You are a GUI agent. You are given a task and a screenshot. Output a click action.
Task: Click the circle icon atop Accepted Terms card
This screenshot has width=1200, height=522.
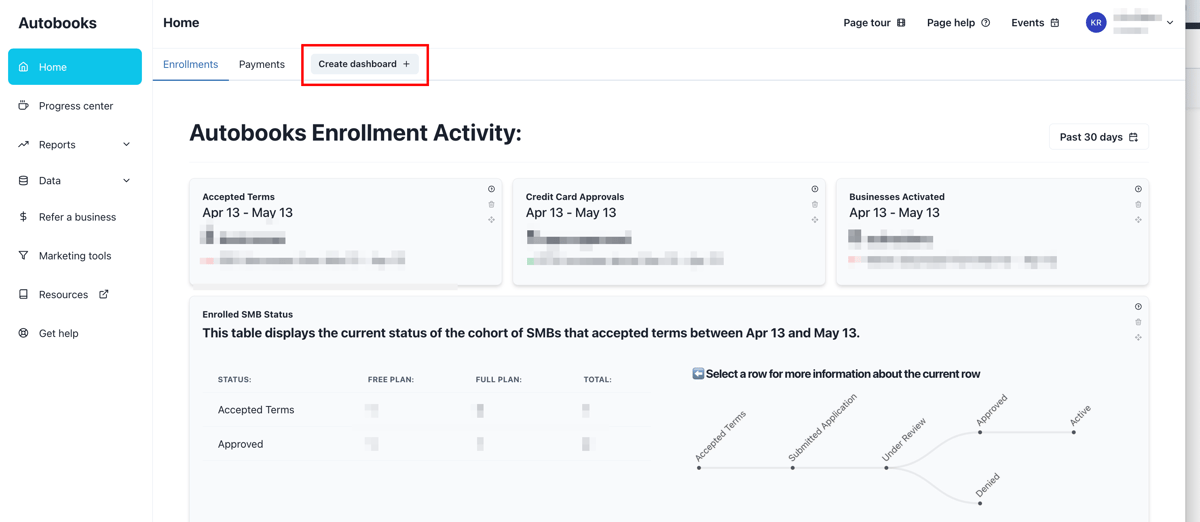(491, 189)
